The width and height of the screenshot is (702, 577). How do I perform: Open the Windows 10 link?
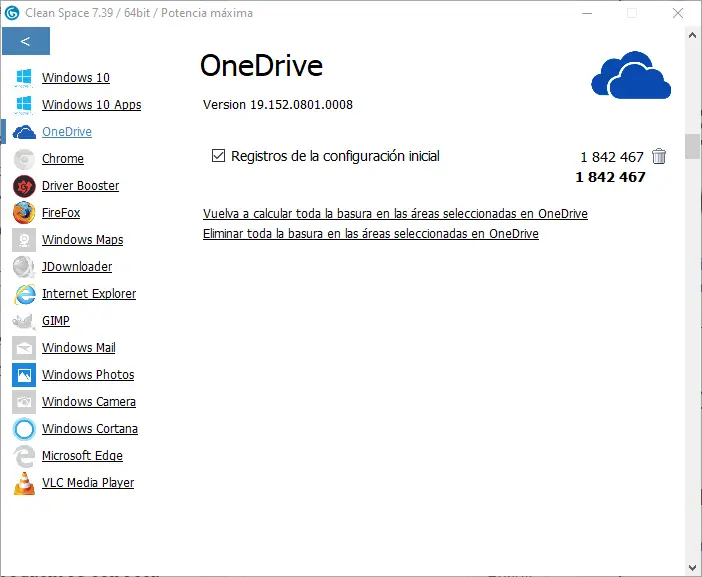click(76, 77)
